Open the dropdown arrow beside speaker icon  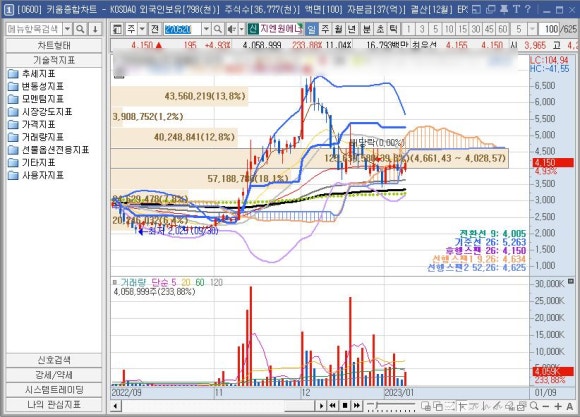(x=242, y=29)
